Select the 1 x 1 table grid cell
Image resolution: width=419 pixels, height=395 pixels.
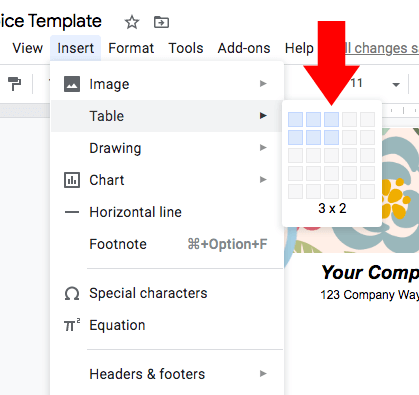click(x=295, y=119)
